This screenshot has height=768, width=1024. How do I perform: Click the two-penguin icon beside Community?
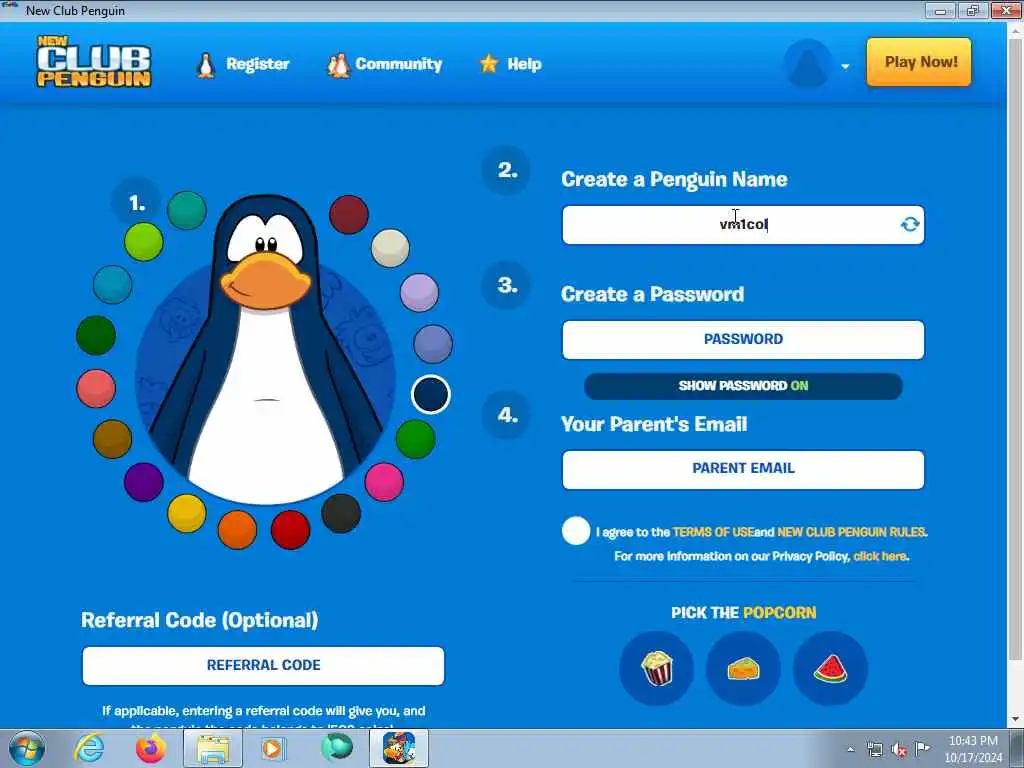pyautogui.click(x=338, y=65)
